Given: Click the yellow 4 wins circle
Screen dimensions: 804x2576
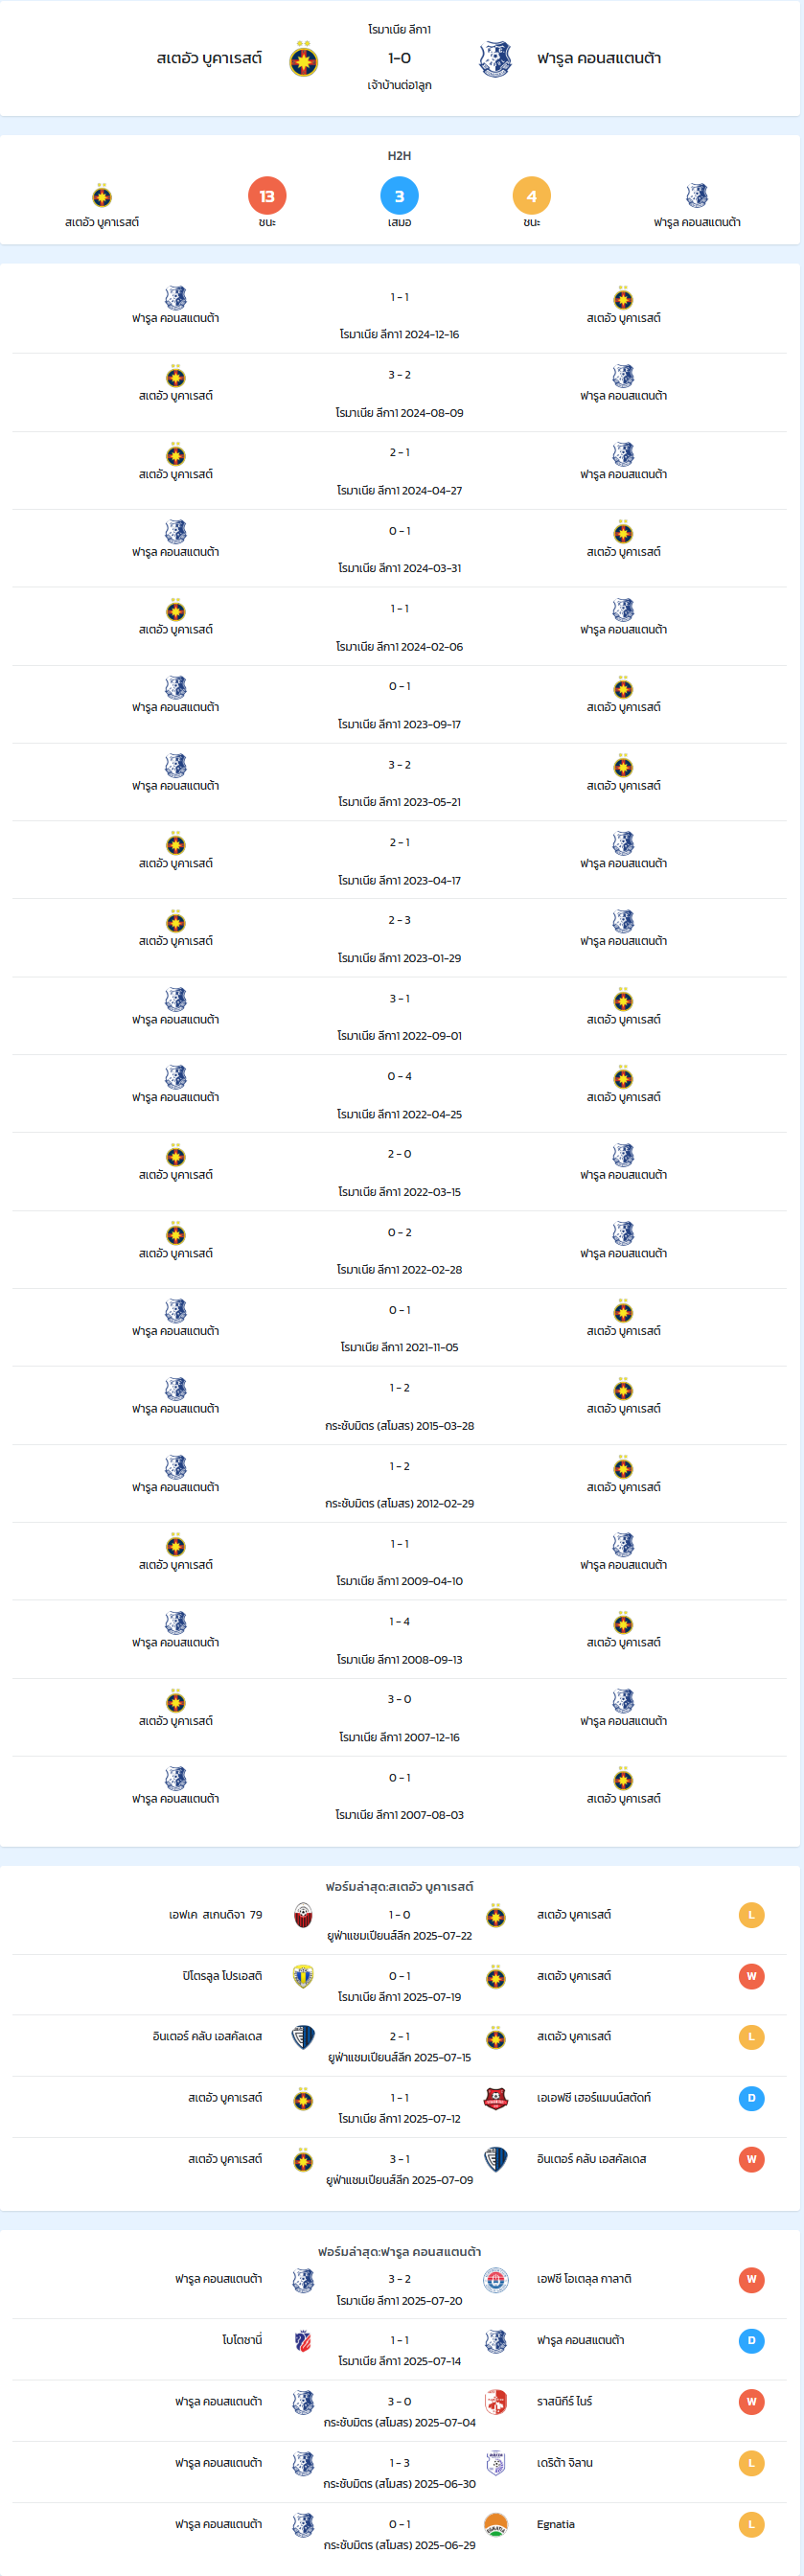Looking at the screenshot, I should point(531,196).
